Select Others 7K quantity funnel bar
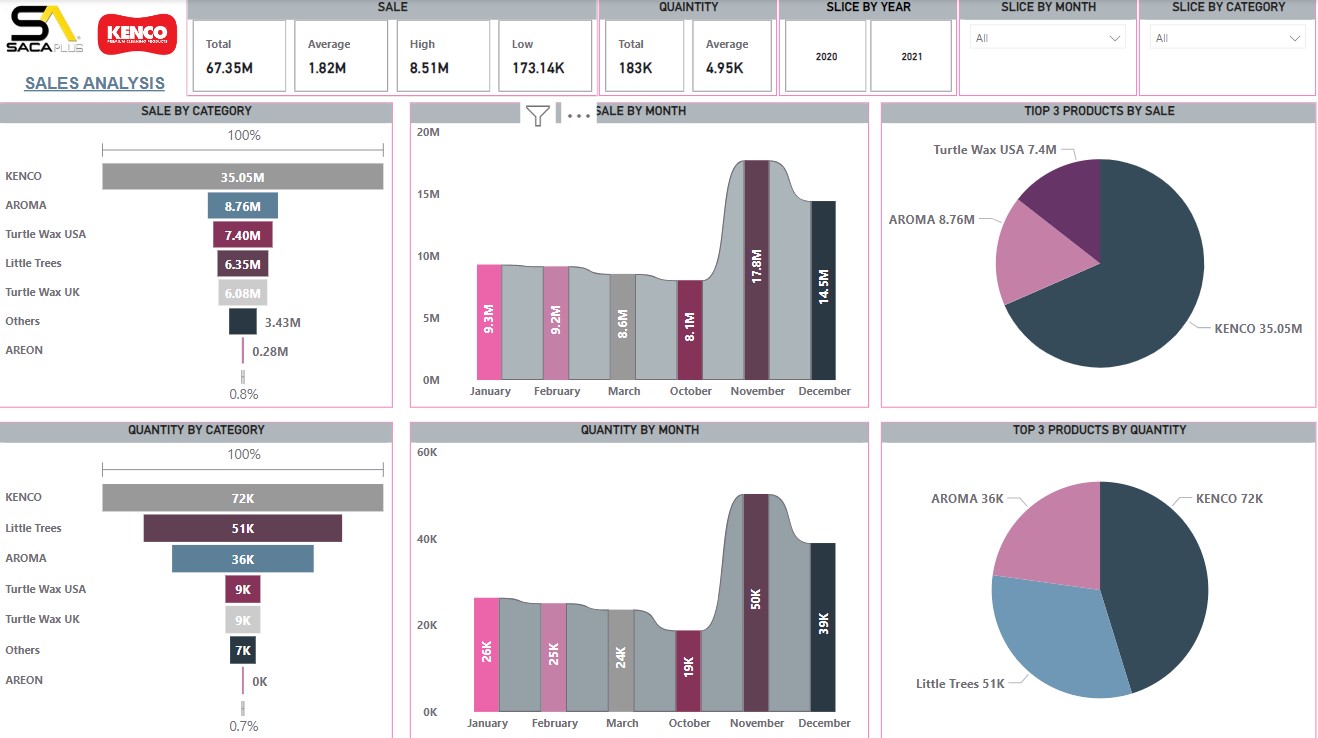The width and height of the screenshot is (1318, 738). click(243, 650)
